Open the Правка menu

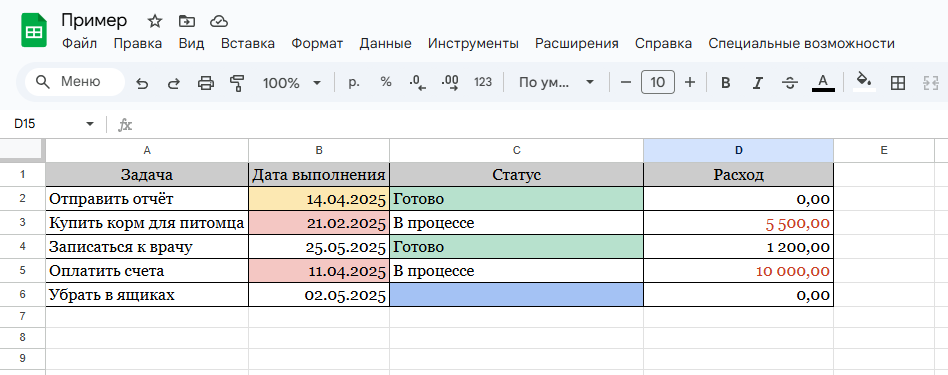(x=138, y=44)
